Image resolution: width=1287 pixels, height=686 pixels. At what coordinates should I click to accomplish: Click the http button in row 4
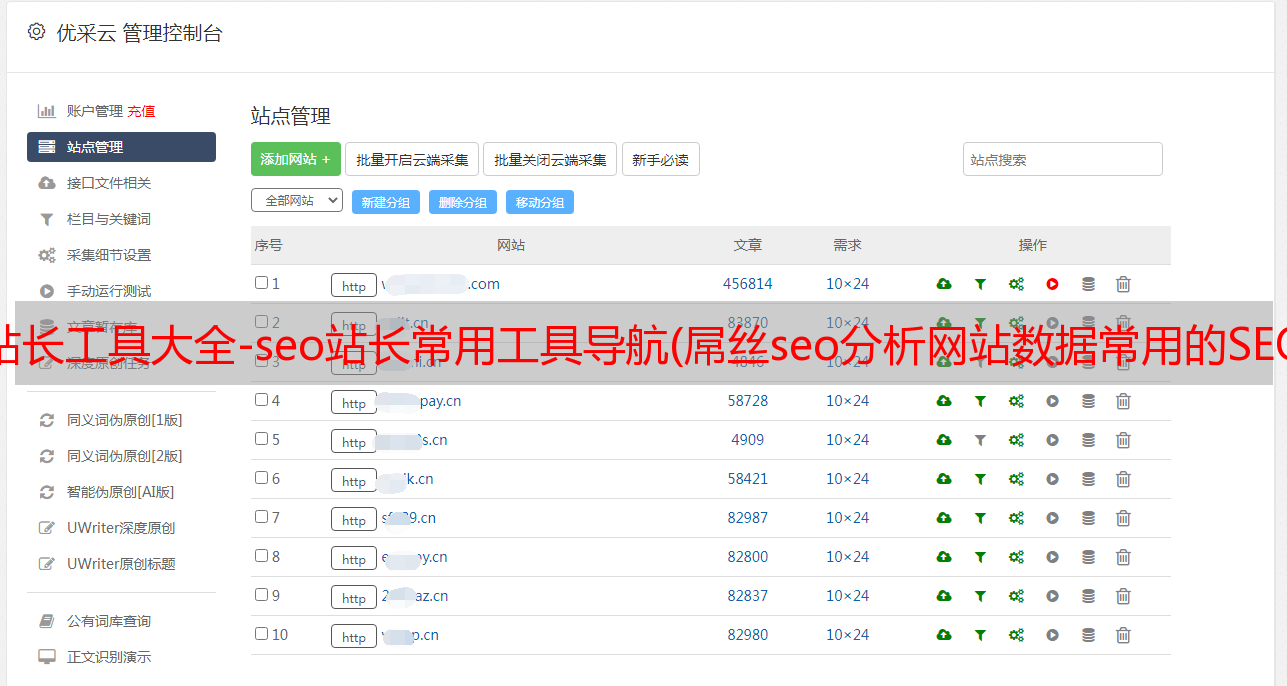click(x=354, y=402)
